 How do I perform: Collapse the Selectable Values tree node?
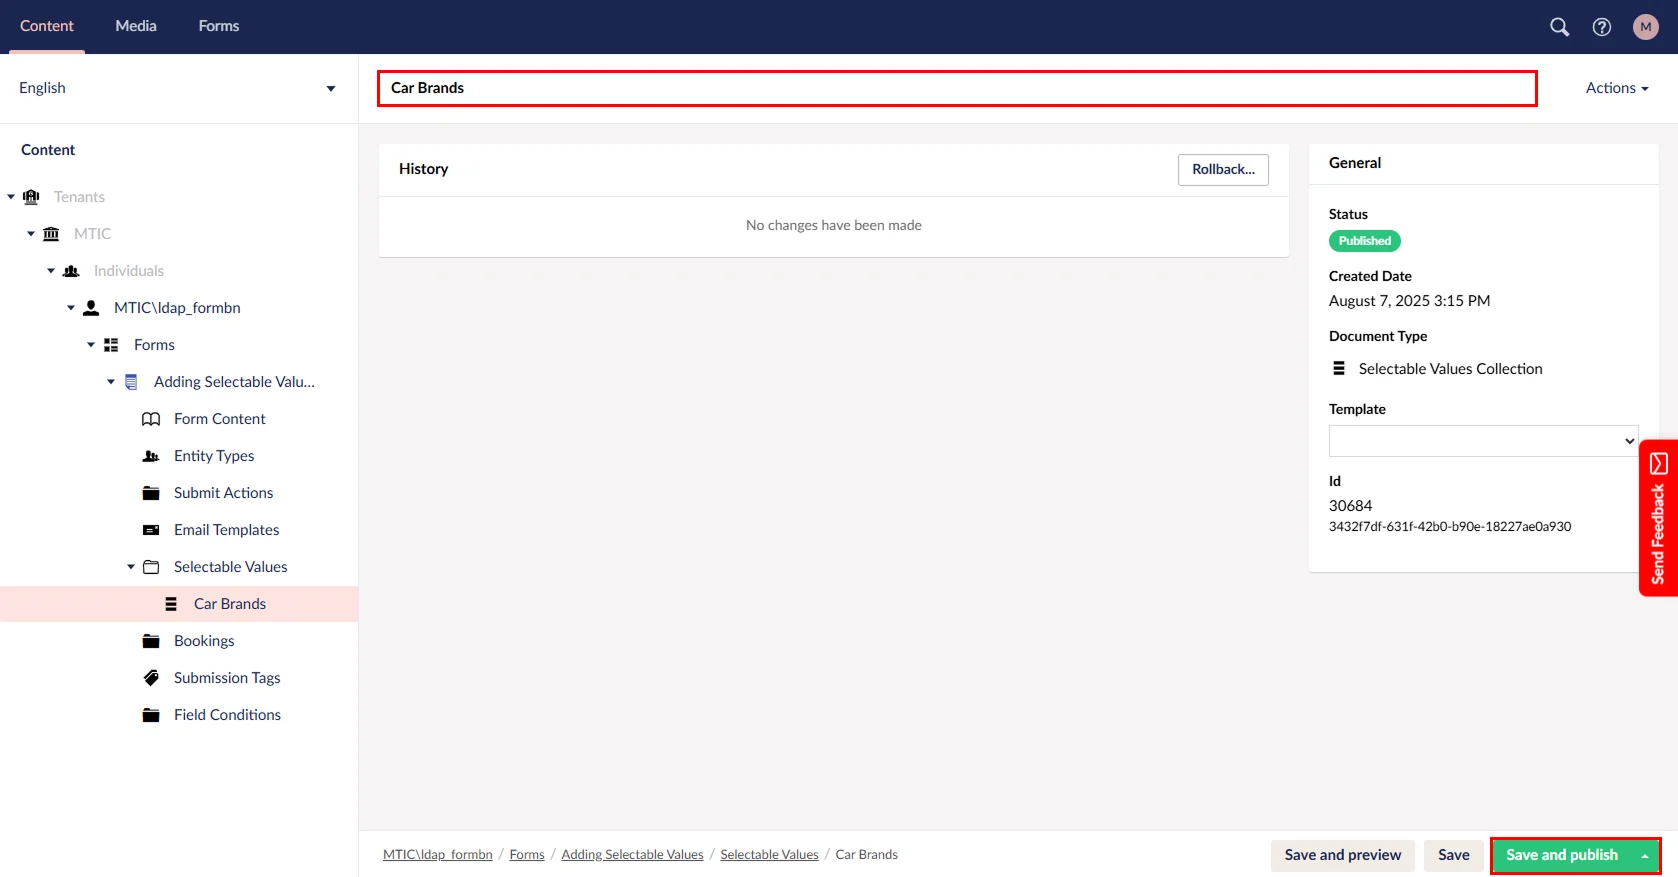coord(131,567)
